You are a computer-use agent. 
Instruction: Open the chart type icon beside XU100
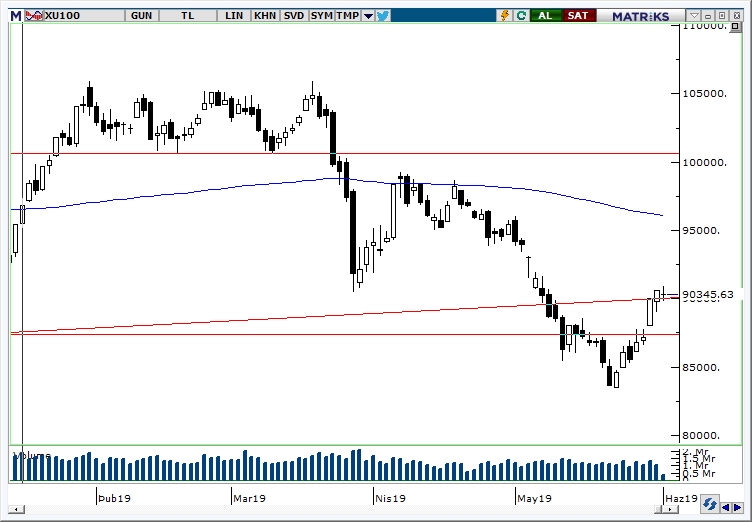34,16
